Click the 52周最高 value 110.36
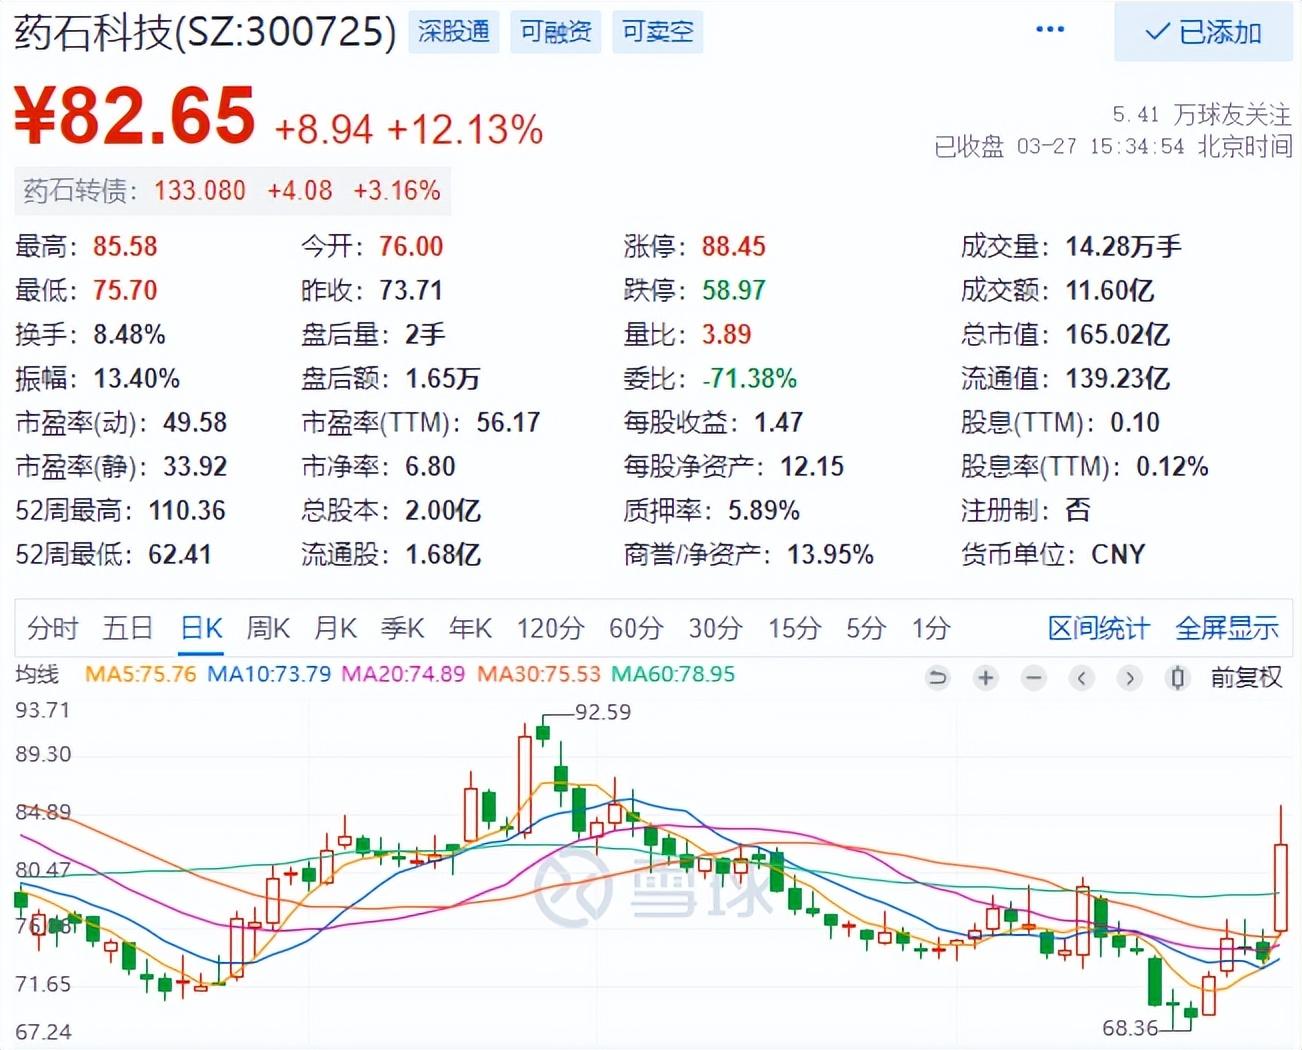Image resolution: width=1302 pixels, height=1050 pixels. point(187,510)
